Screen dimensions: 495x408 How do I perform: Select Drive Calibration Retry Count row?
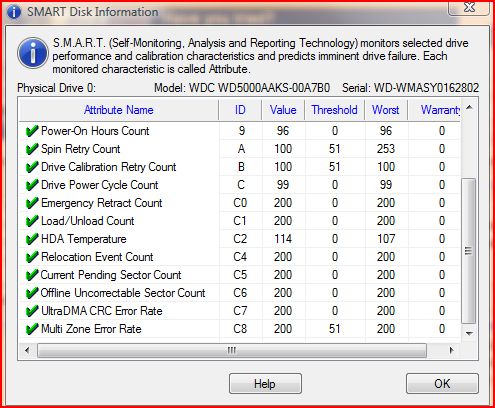[240, 167]
